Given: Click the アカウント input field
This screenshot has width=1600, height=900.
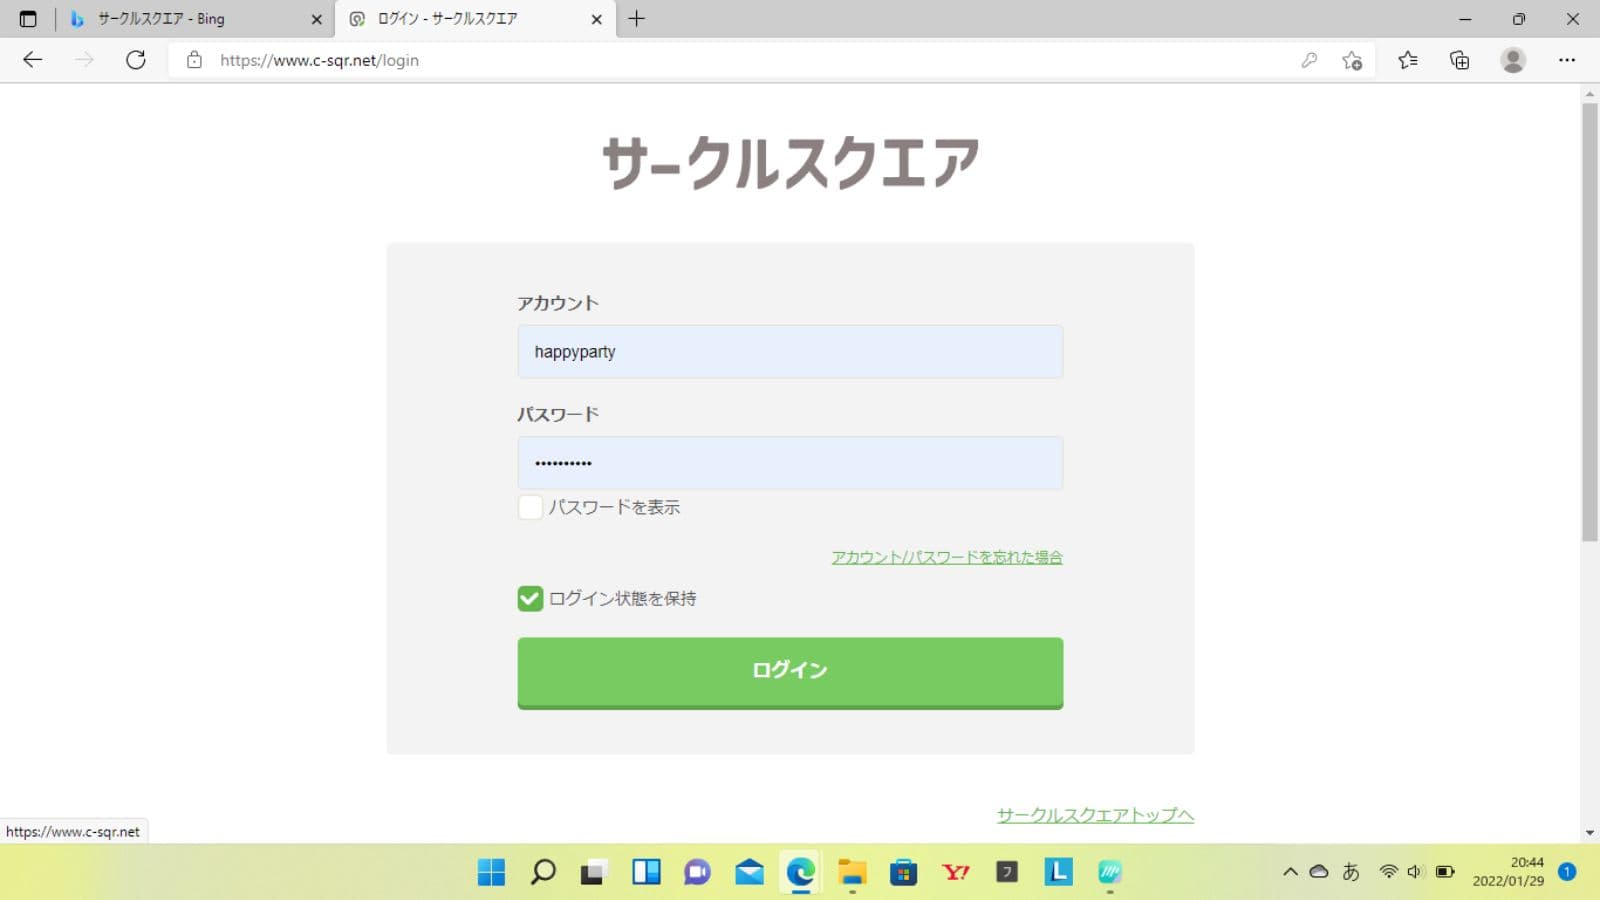Looking at the screenshot, I should click(790, 352).
